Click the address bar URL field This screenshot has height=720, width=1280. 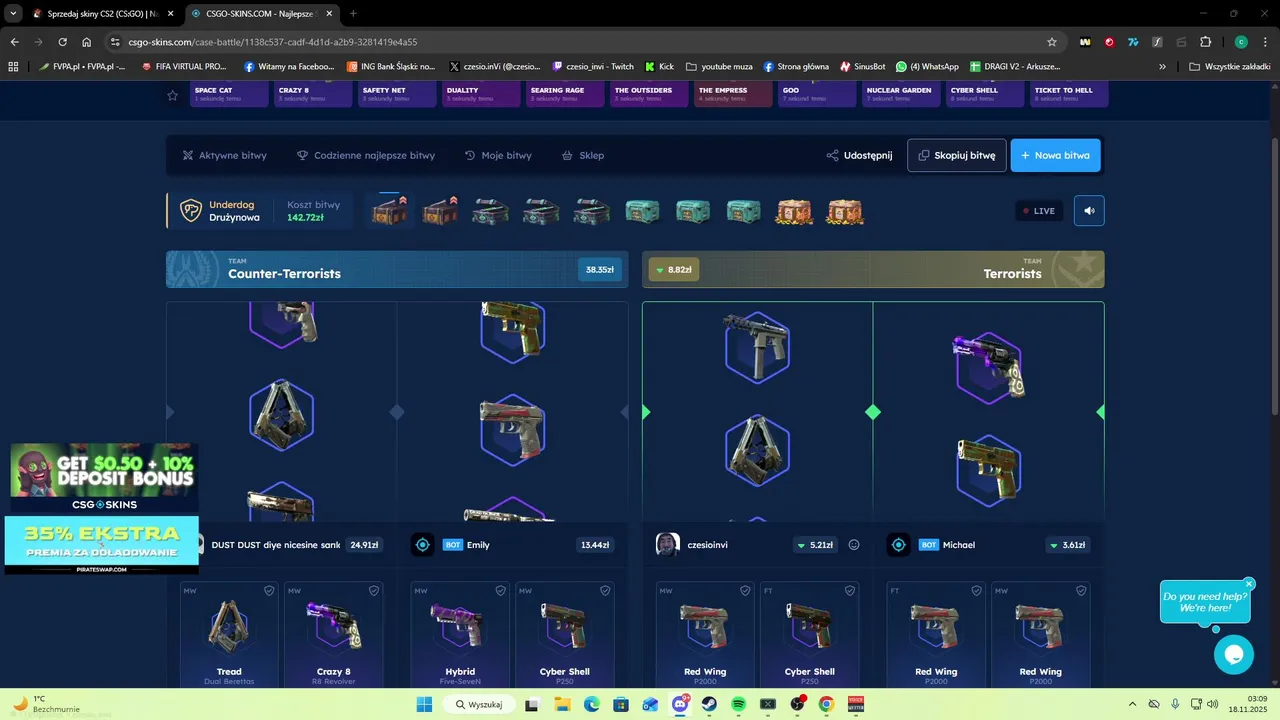click(x=583, y=42)
